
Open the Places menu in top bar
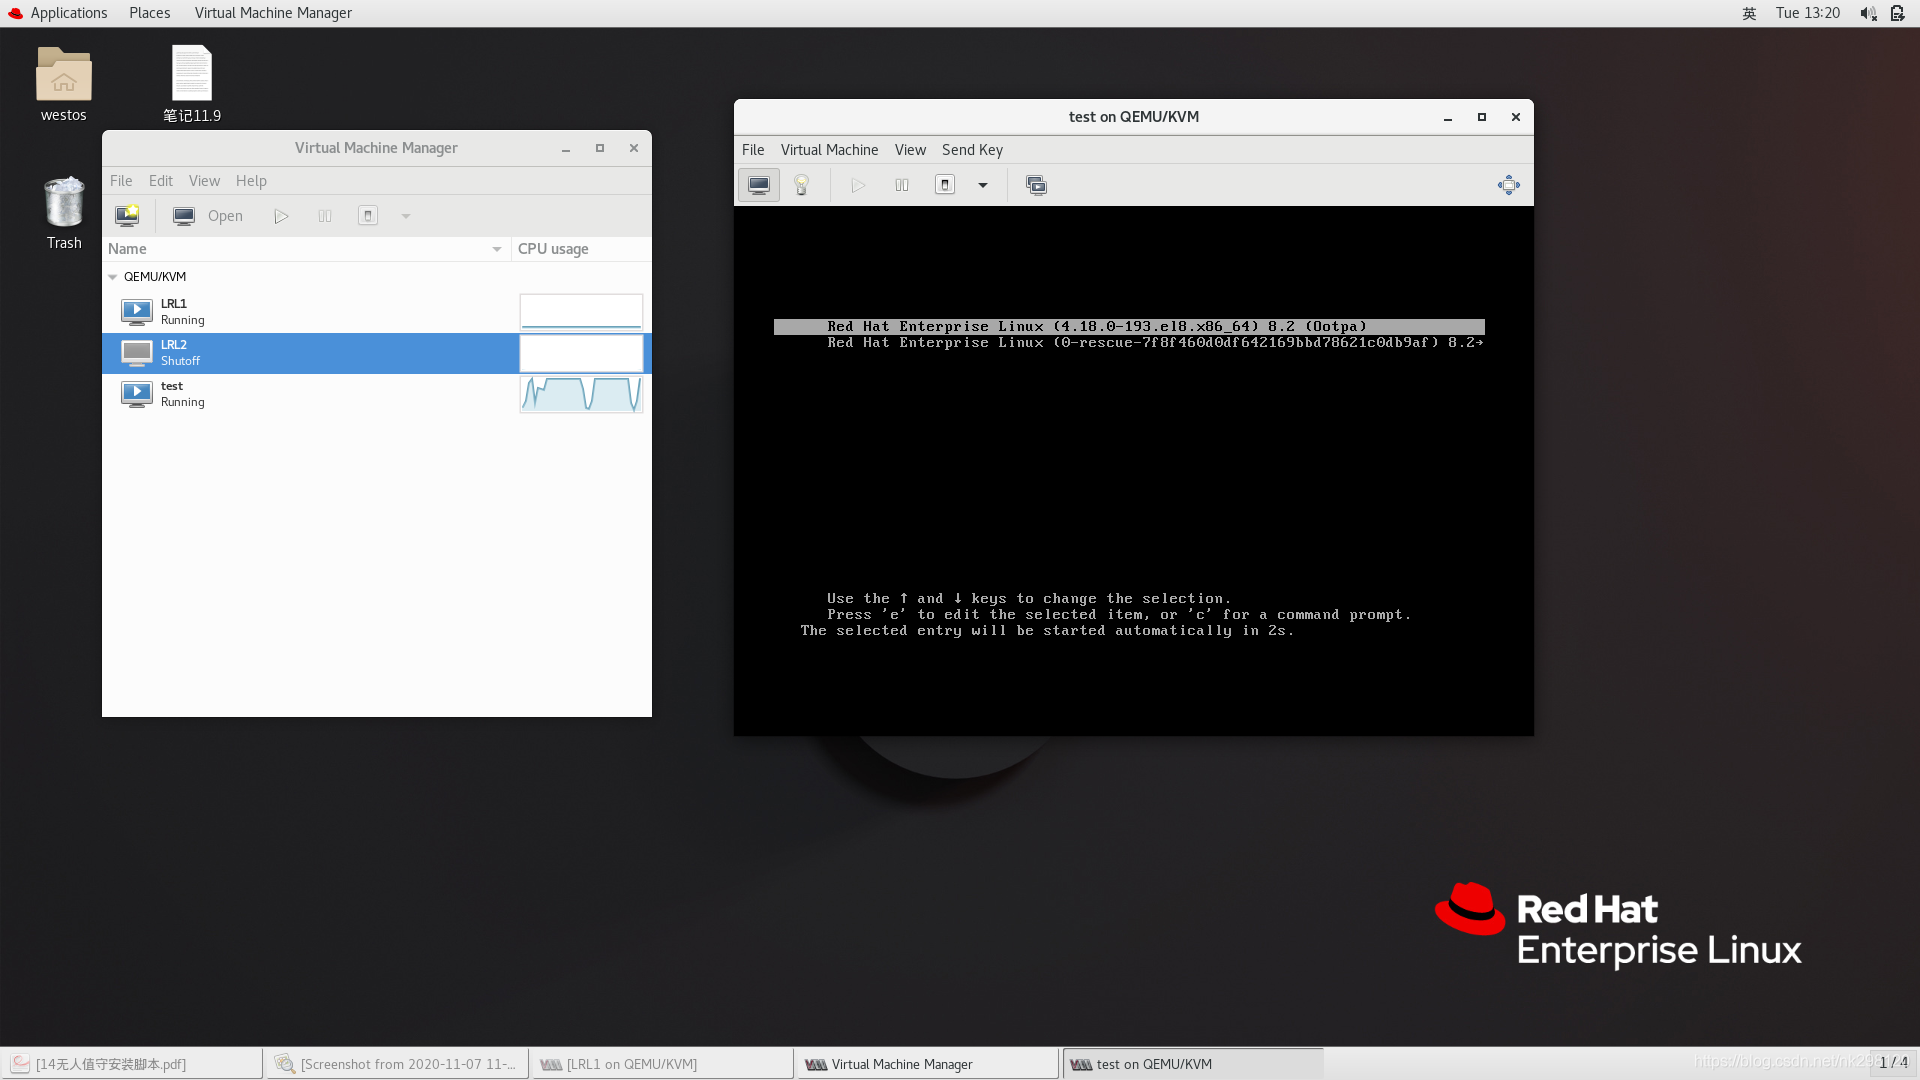pos(149,13)
